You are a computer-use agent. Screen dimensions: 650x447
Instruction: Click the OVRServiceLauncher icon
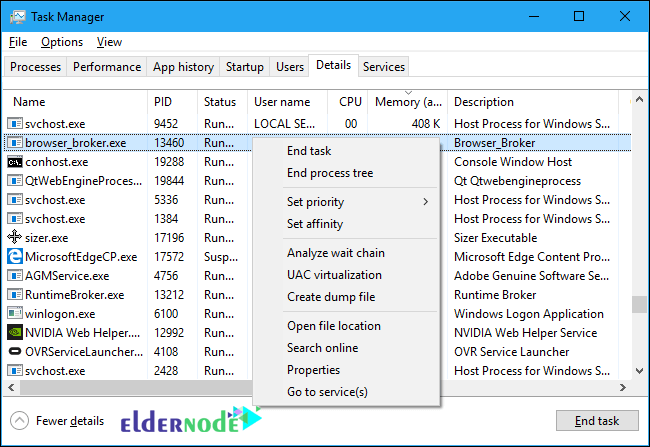pos(15,352)
